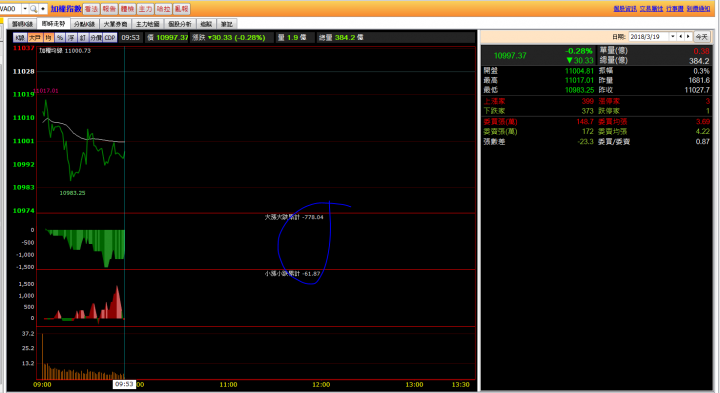Switch to the 個股分析 tab

(180, 24)
